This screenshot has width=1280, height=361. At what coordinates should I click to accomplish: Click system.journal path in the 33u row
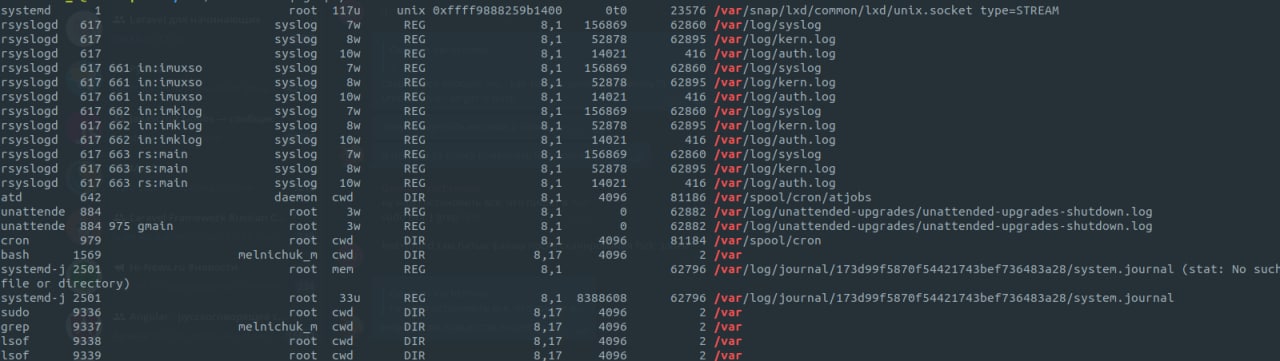point(944,298)
